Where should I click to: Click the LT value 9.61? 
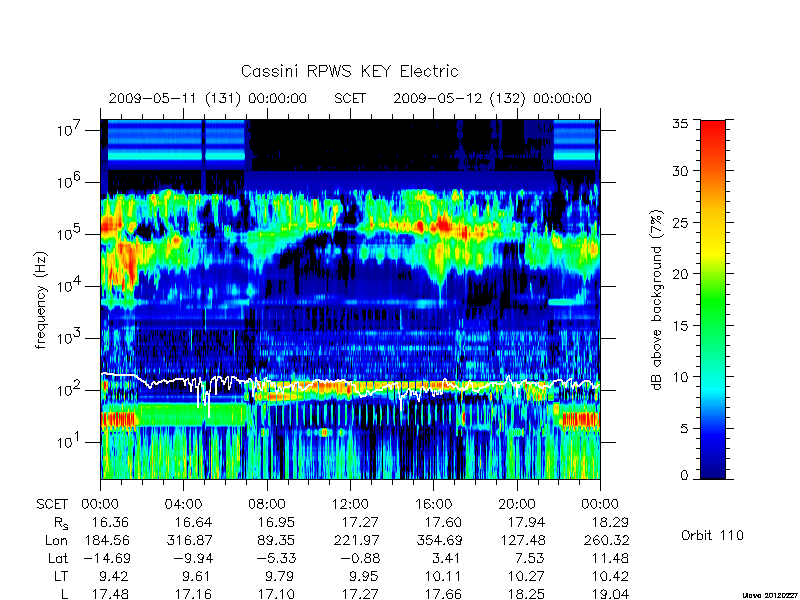tap(198, 577)
